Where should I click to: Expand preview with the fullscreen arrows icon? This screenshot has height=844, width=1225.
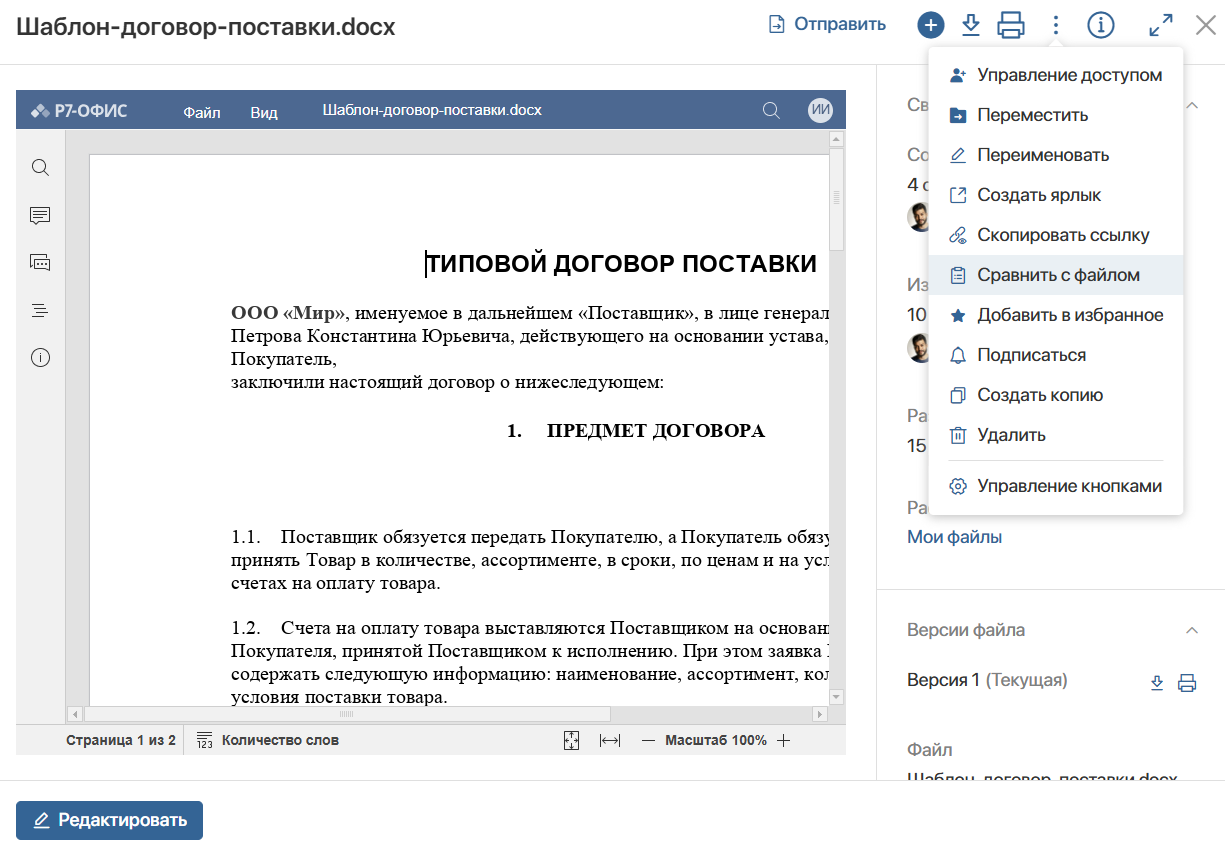click(x=1160, y=25)
